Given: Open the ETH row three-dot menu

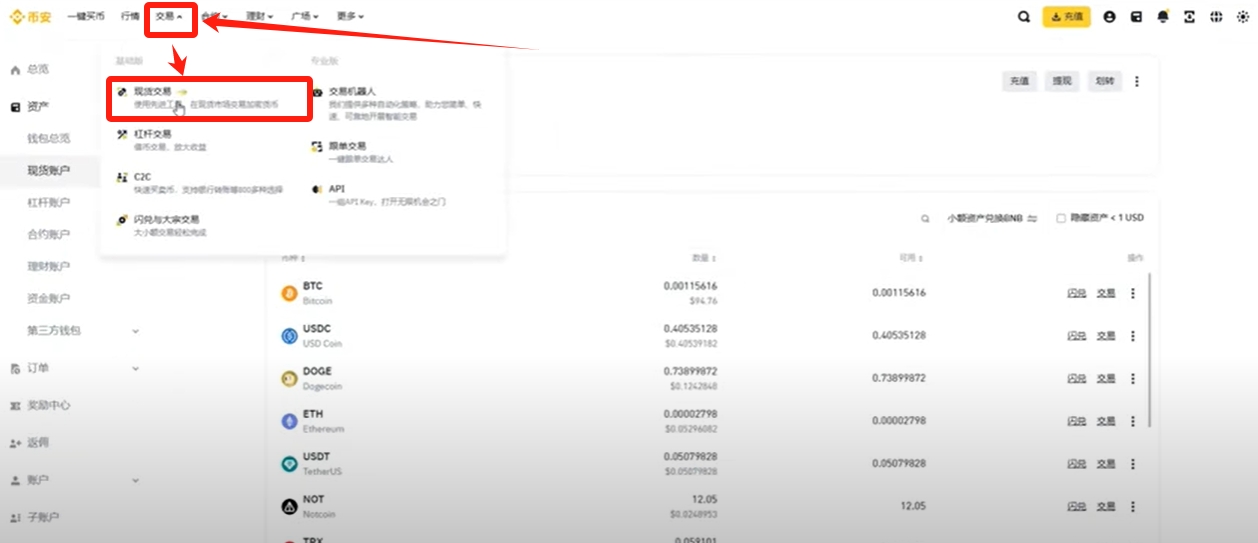Looking at the screenshot, I should click(x=1132, y=421).
